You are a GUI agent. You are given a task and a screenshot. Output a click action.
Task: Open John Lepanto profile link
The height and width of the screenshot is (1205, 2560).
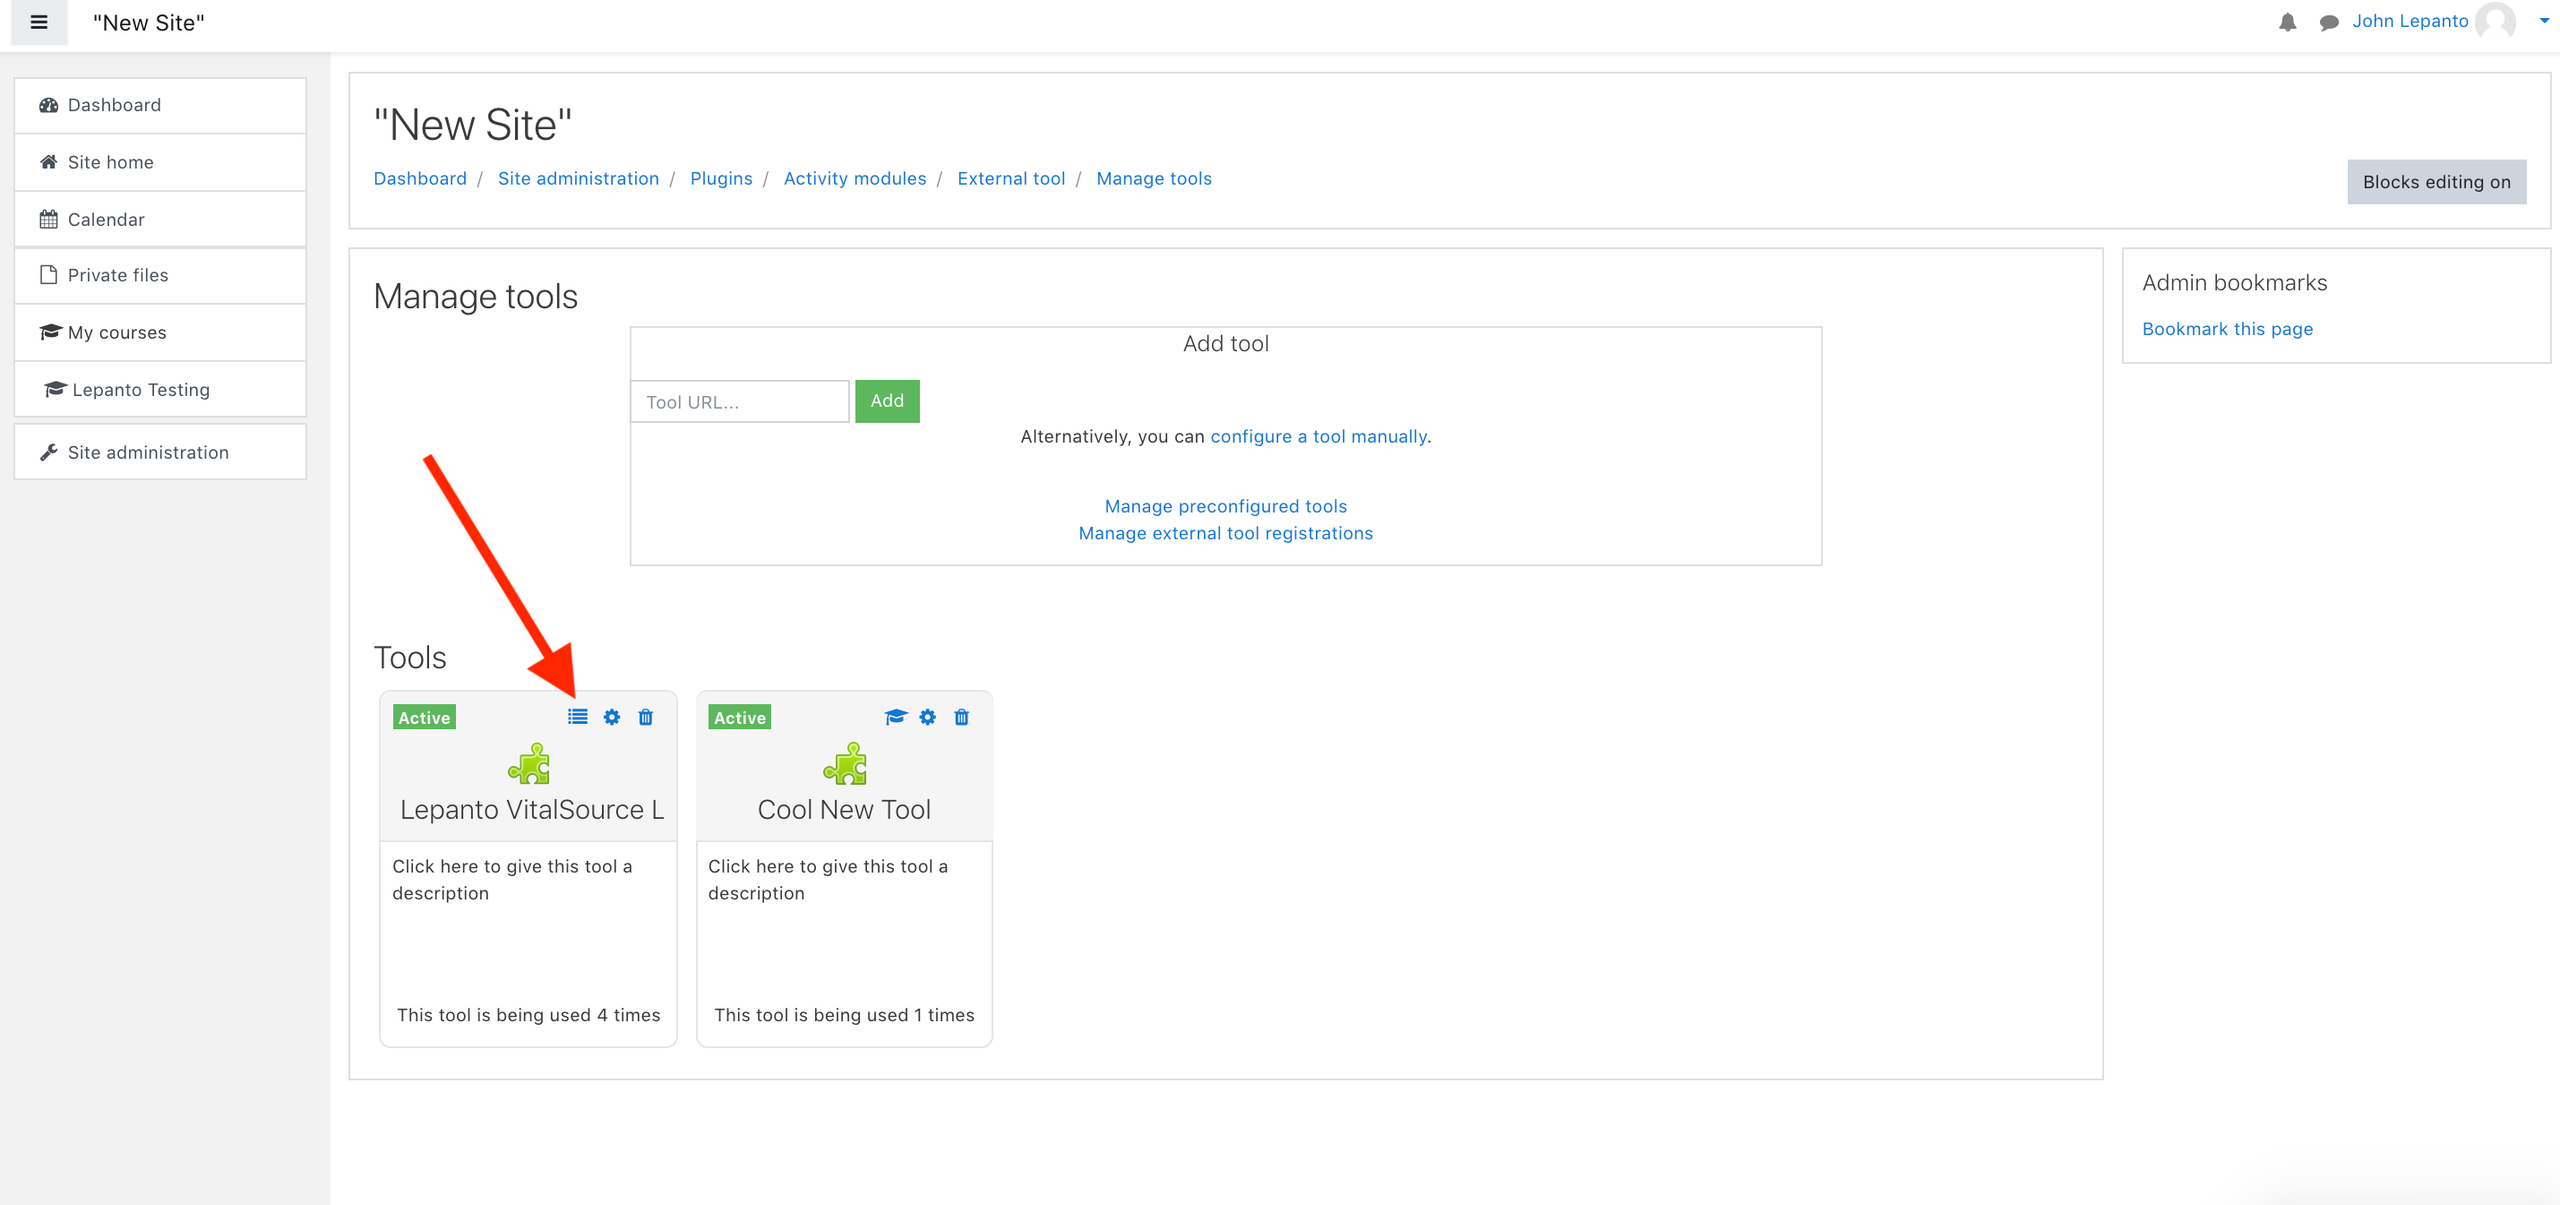(2410, 21)
